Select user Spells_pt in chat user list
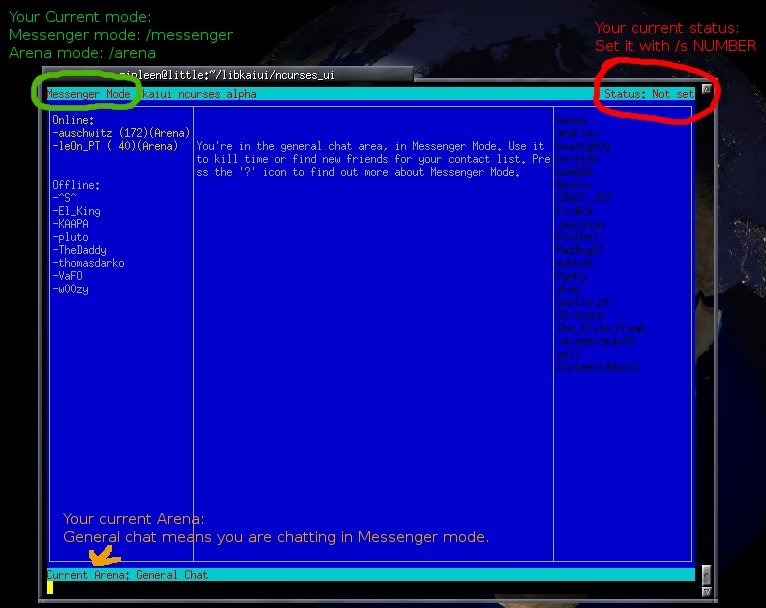 [x=583, y=302]
